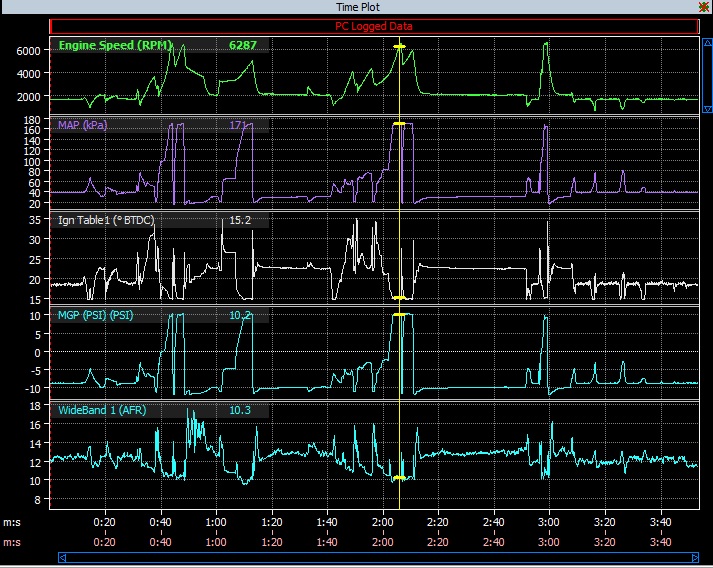
Task: Click the white 1:00 time axis label
Action: 216,522
